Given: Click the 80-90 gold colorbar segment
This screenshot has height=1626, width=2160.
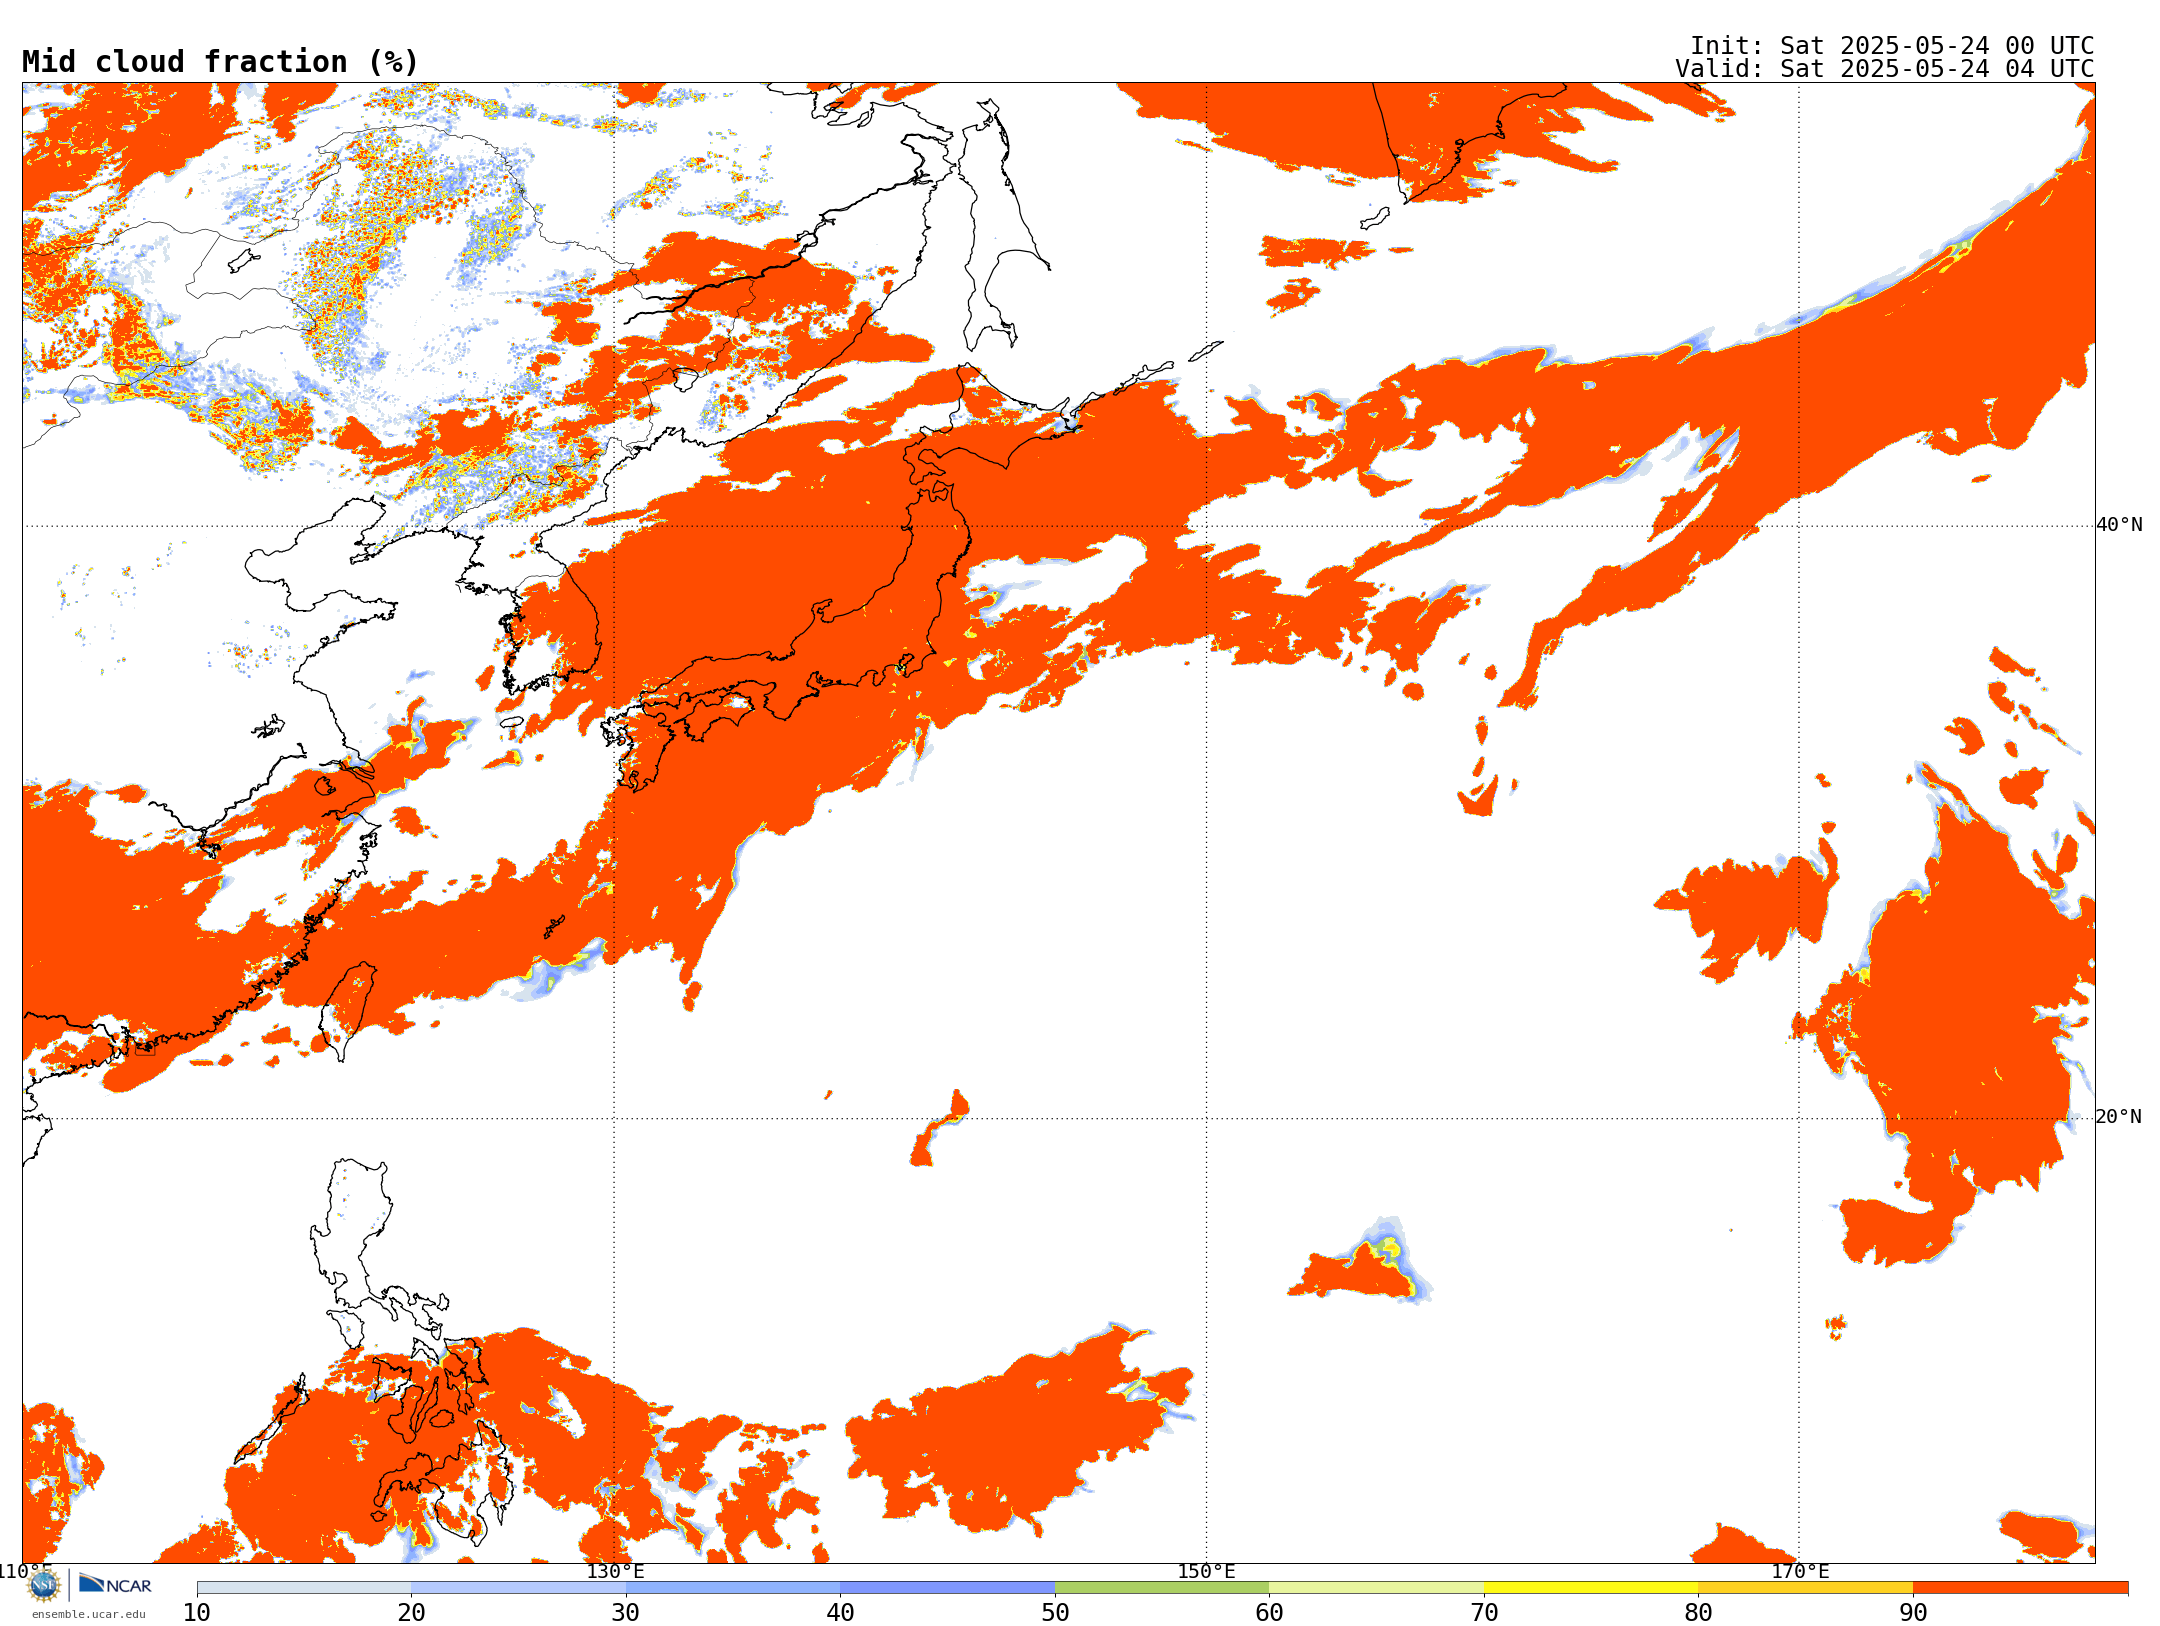Looking at the screenshot, I should (1805, 1588).
